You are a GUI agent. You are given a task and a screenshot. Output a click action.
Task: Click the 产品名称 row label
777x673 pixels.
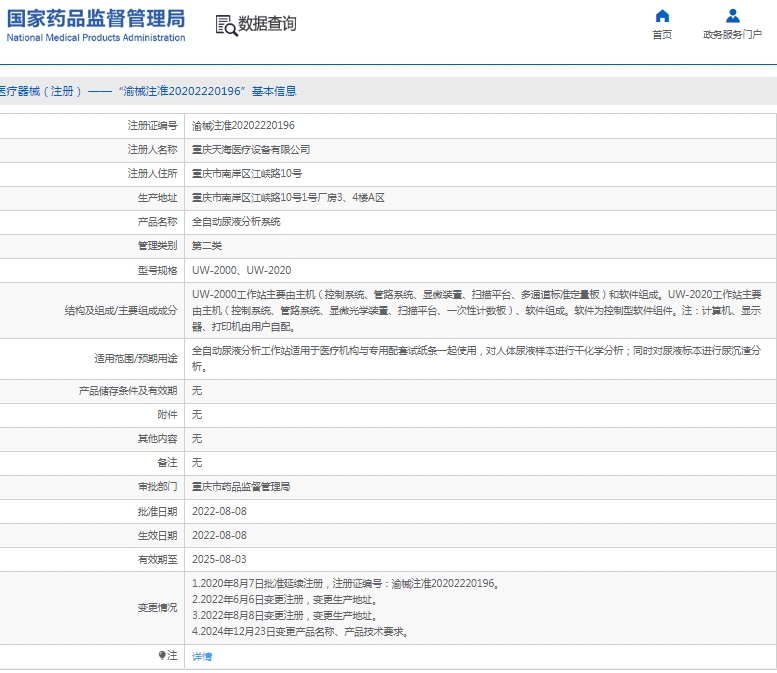point(158,222)
